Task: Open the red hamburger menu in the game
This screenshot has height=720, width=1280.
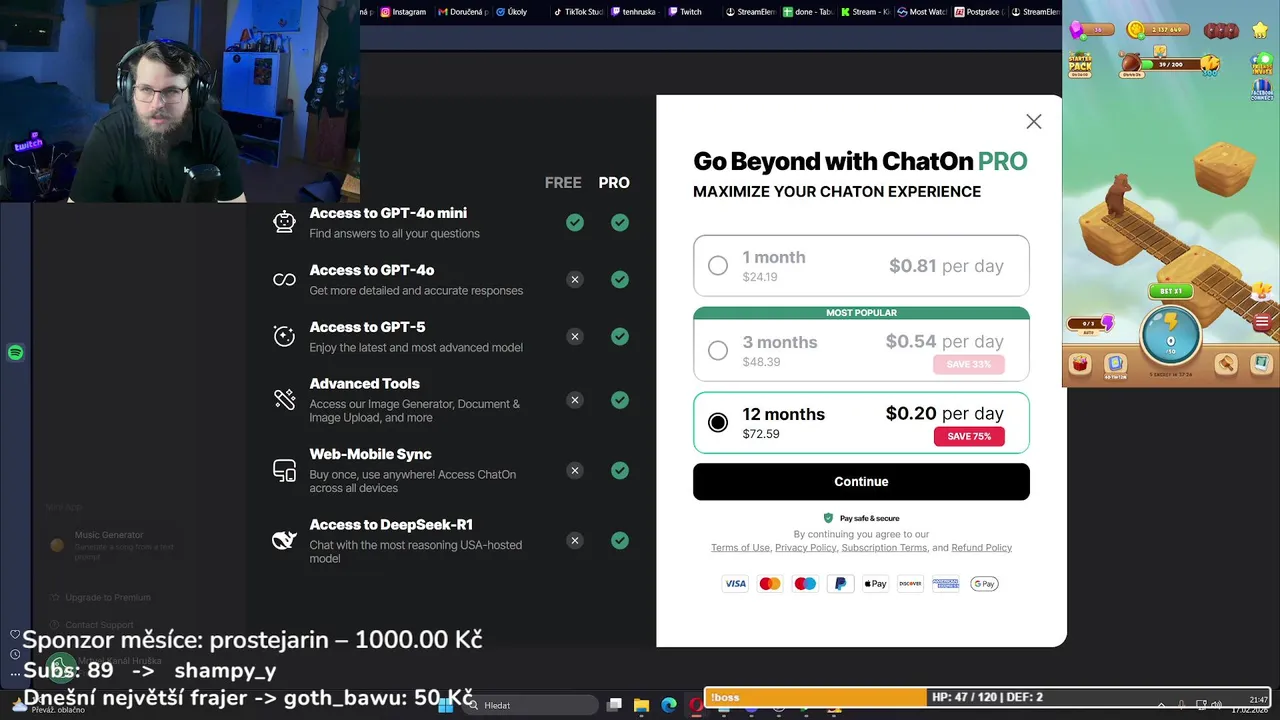Action: [1262, 323]
